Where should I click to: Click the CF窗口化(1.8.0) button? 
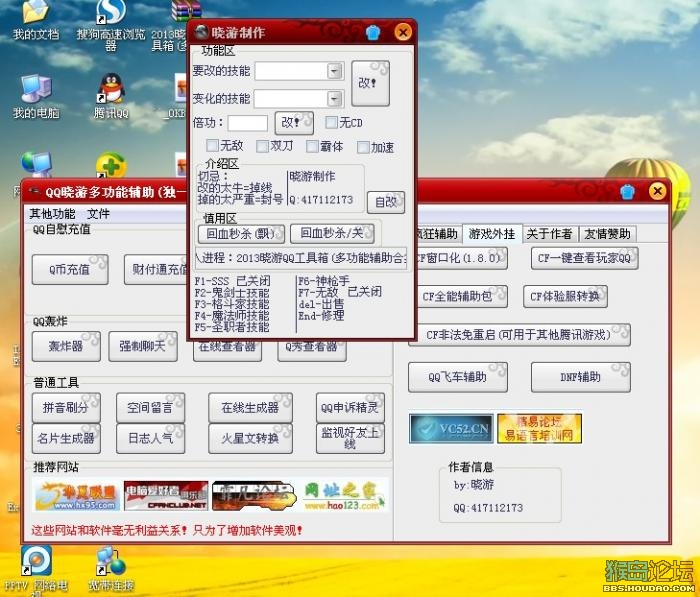[x=461, y=258]
